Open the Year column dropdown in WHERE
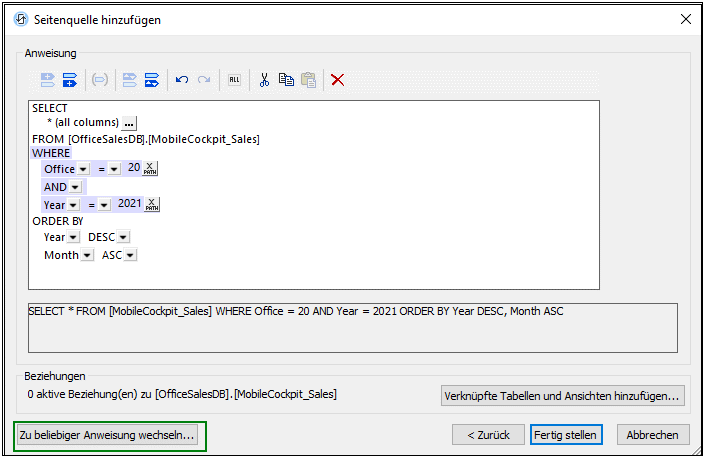The width and height of the screenshot is (705, 458). click(73, 205)
